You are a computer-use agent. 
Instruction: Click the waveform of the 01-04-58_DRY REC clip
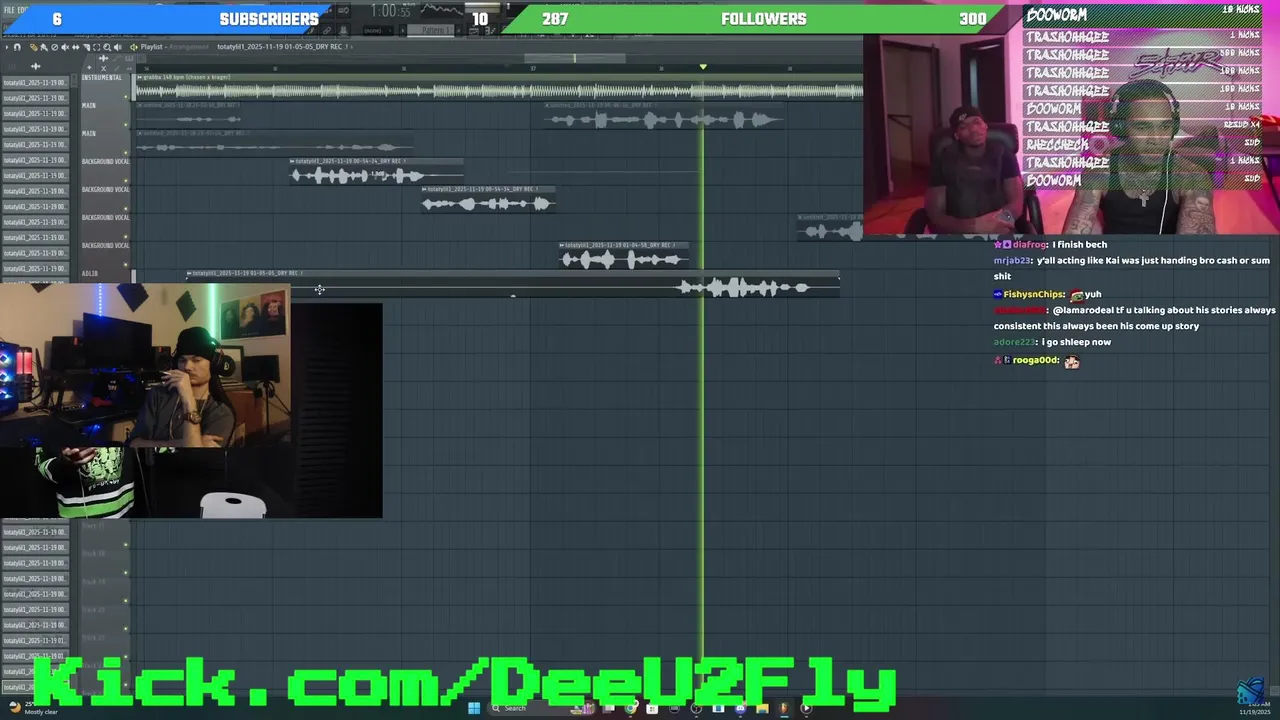pos(623,260)
